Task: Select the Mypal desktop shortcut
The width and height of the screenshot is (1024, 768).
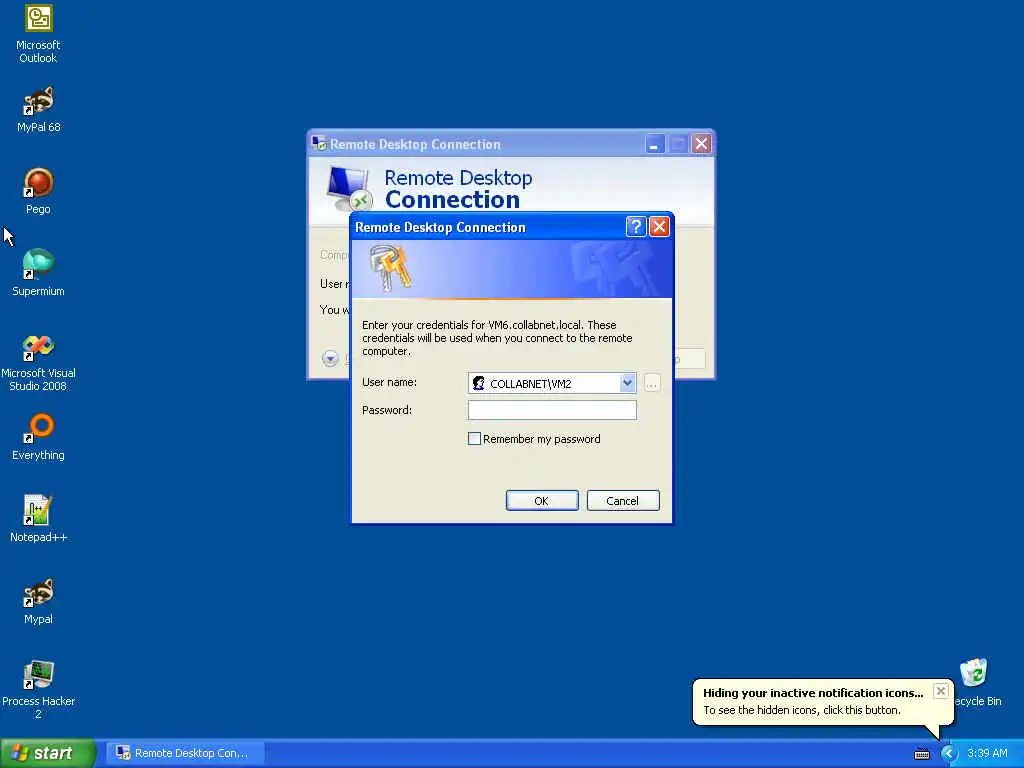Action: (x=38, y=601)
